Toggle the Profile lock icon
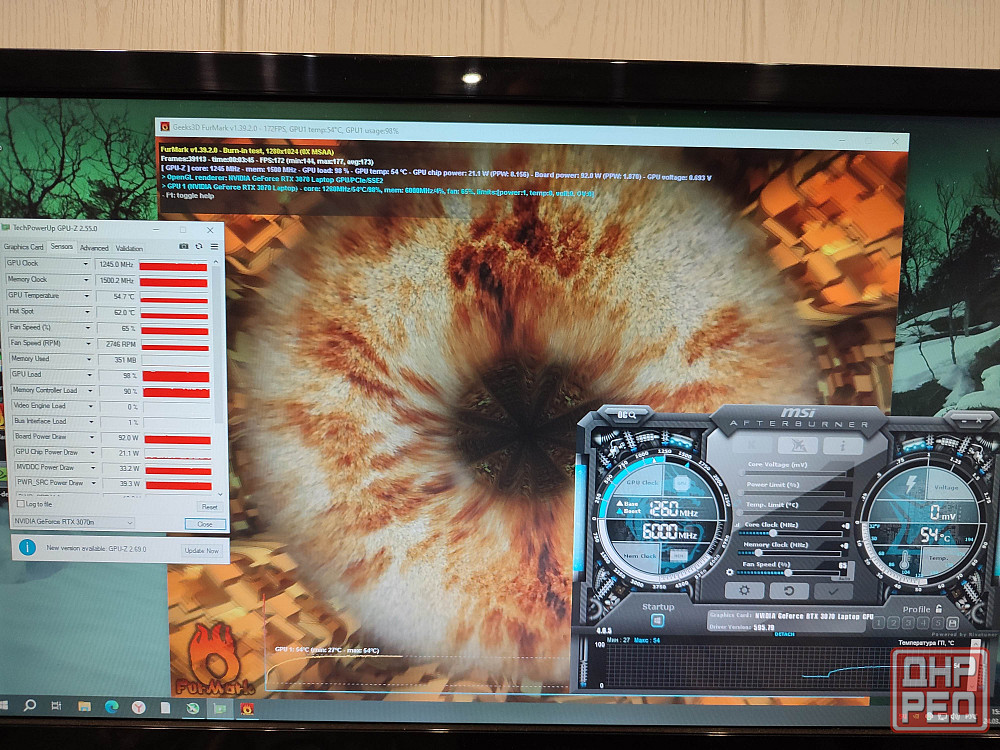Screen dimensions: 1000x750 tap(938, 608)
